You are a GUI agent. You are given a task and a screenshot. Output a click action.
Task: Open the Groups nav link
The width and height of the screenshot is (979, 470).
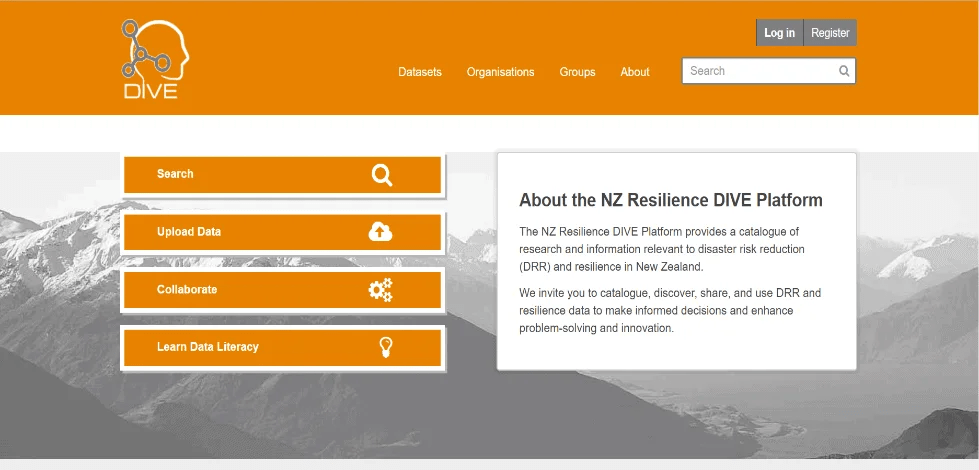(577, 72)
